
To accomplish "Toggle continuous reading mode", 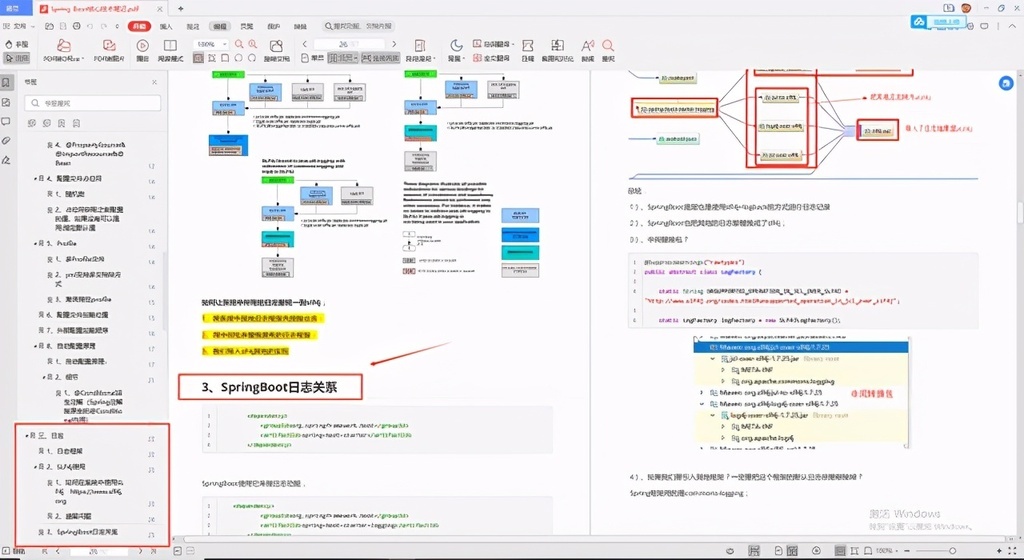I will [380, 58].
